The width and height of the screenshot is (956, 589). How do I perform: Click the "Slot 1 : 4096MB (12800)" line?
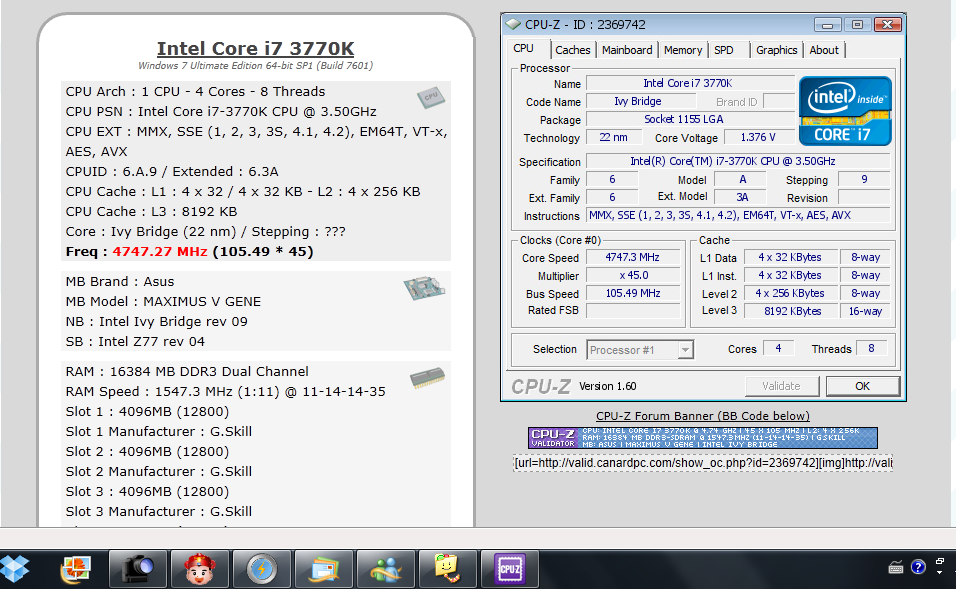(148, 412)
